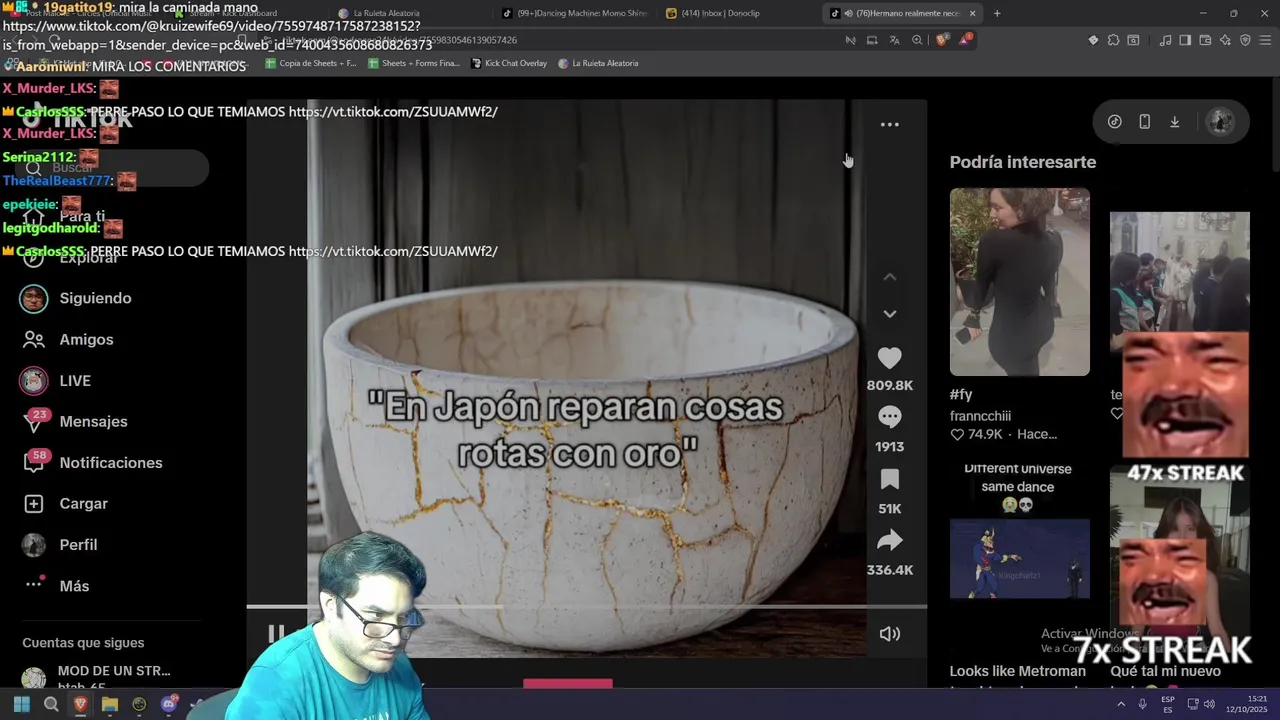1280x720 pixels.
Task: Open the browser hamburger menu
Action: 1266,40
